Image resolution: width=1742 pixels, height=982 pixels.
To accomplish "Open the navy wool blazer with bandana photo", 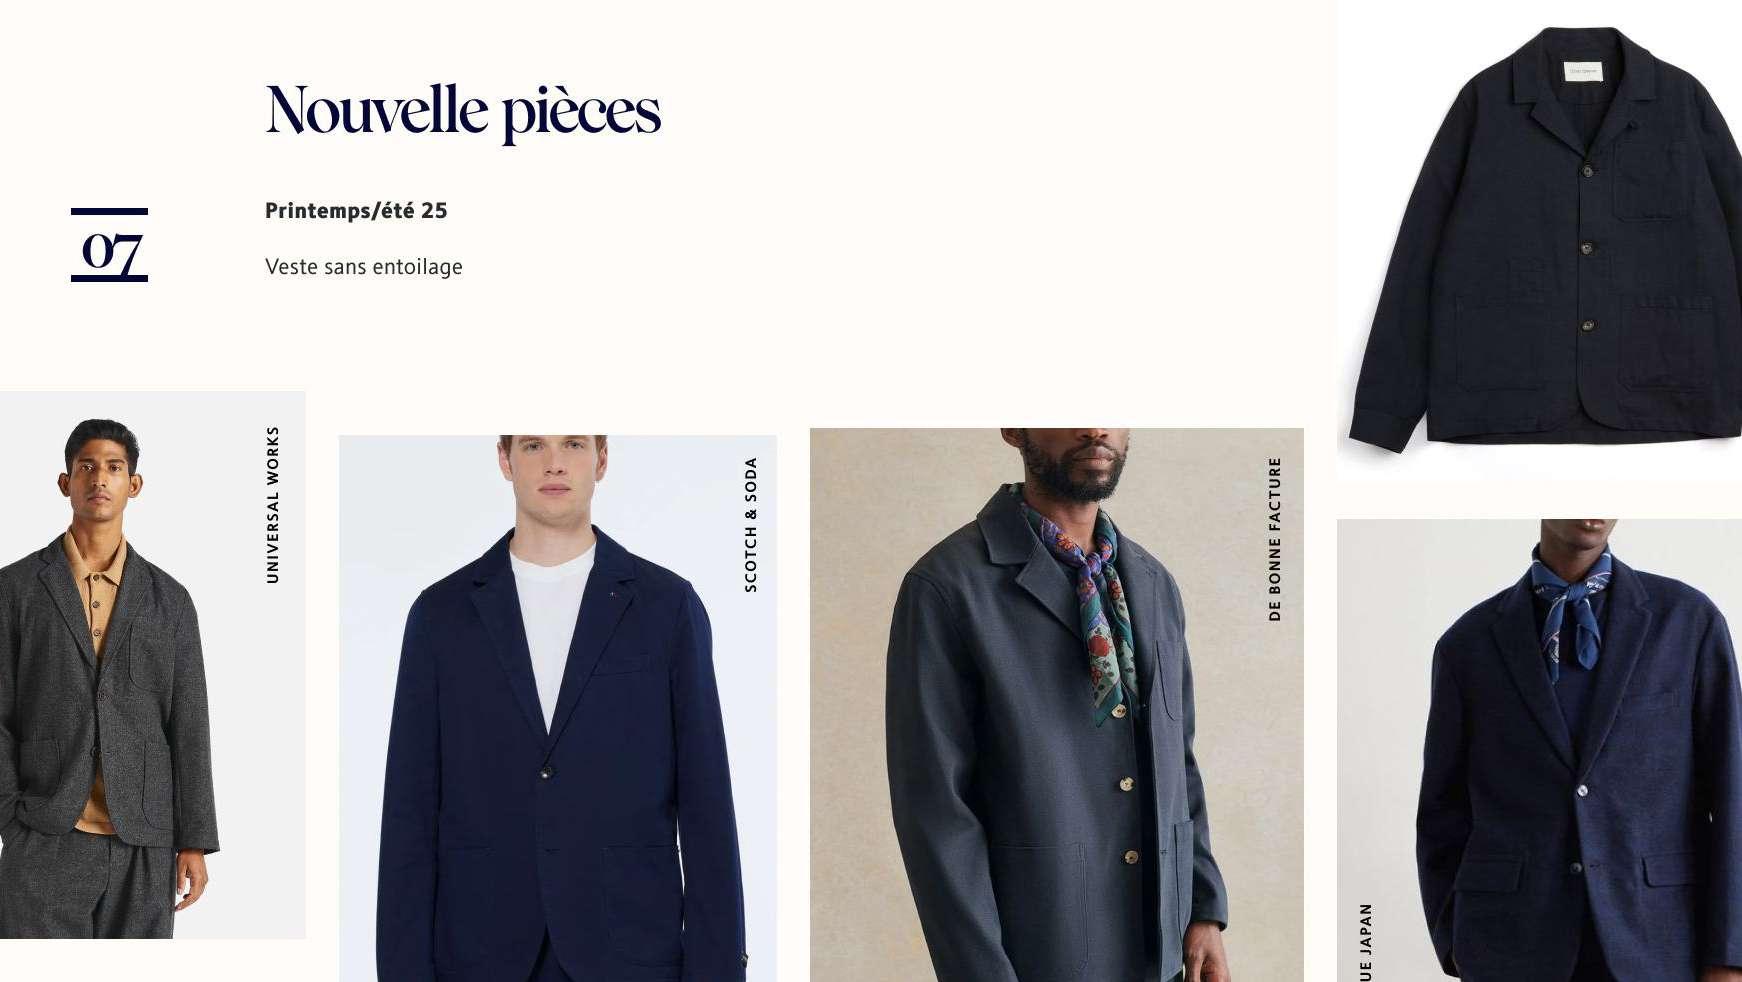I will point(1540,750).
